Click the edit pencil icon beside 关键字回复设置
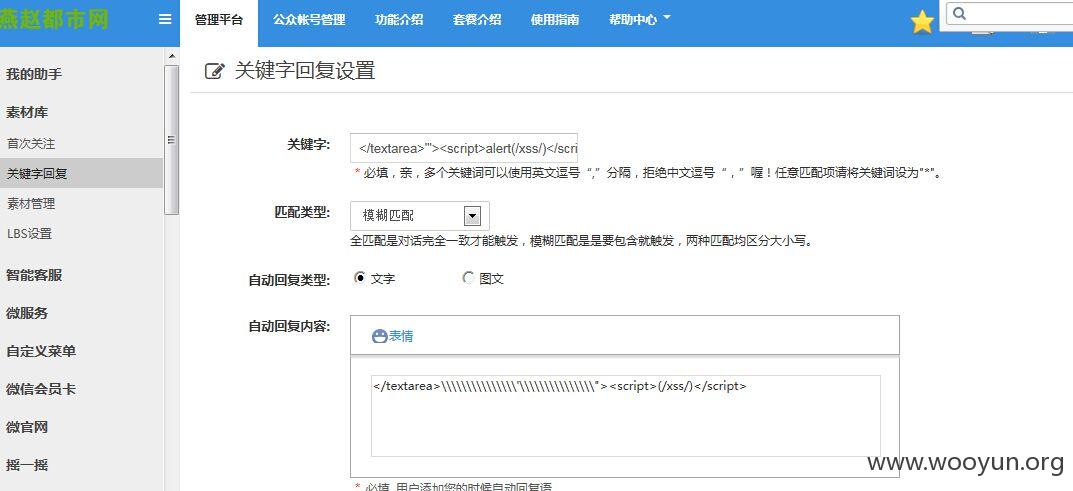 point(214,71)
